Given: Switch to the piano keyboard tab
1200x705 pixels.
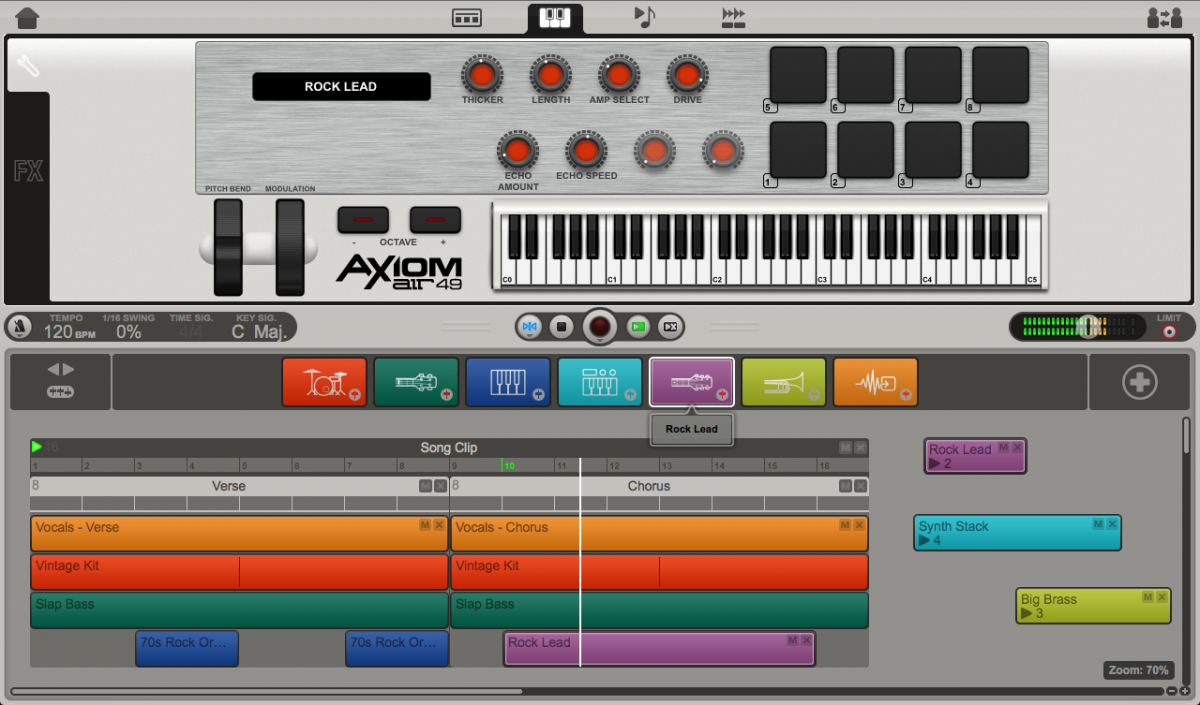Looking at the screenshot, I should tap(555, 18).
